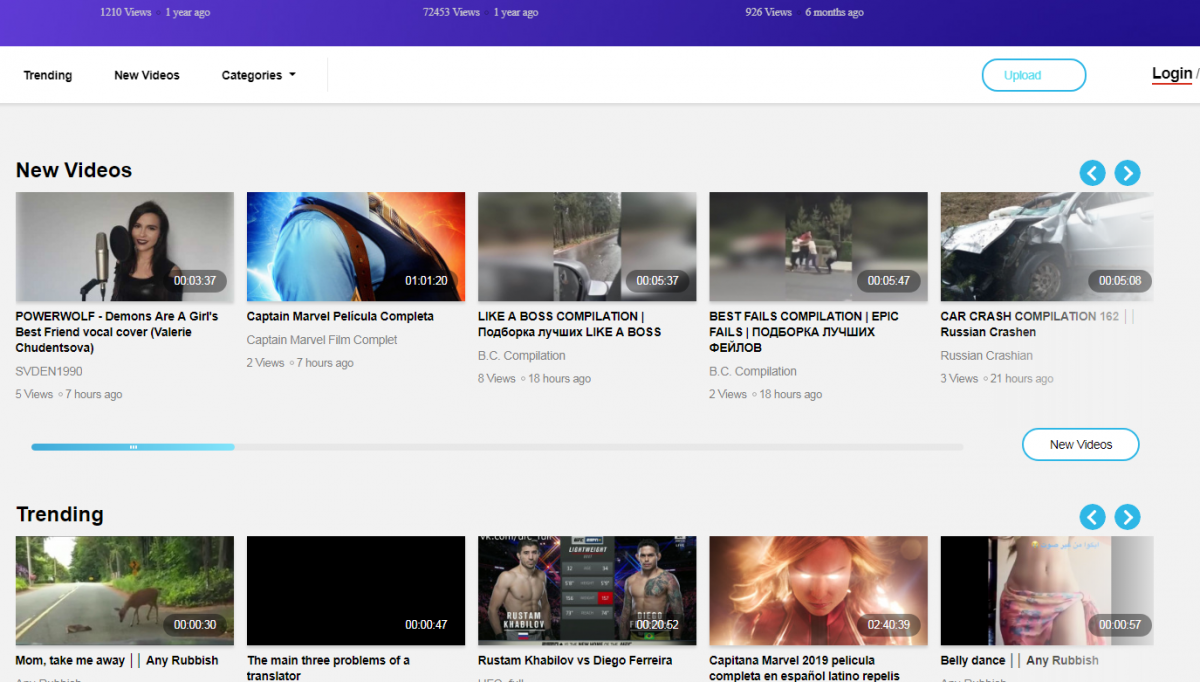Open New Videos in the navigation bar
The width and height of the screenshot is (1200, 682).
147,75
